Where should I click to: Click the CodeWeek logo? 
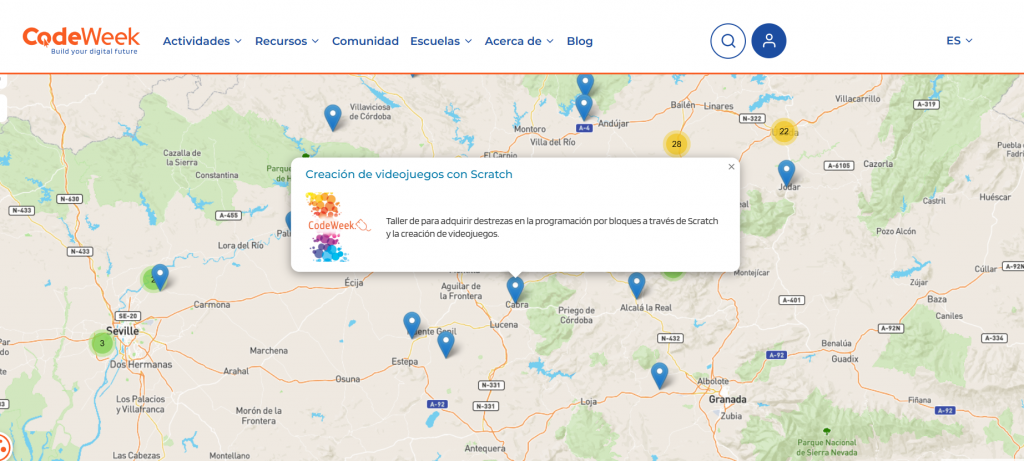81,41
